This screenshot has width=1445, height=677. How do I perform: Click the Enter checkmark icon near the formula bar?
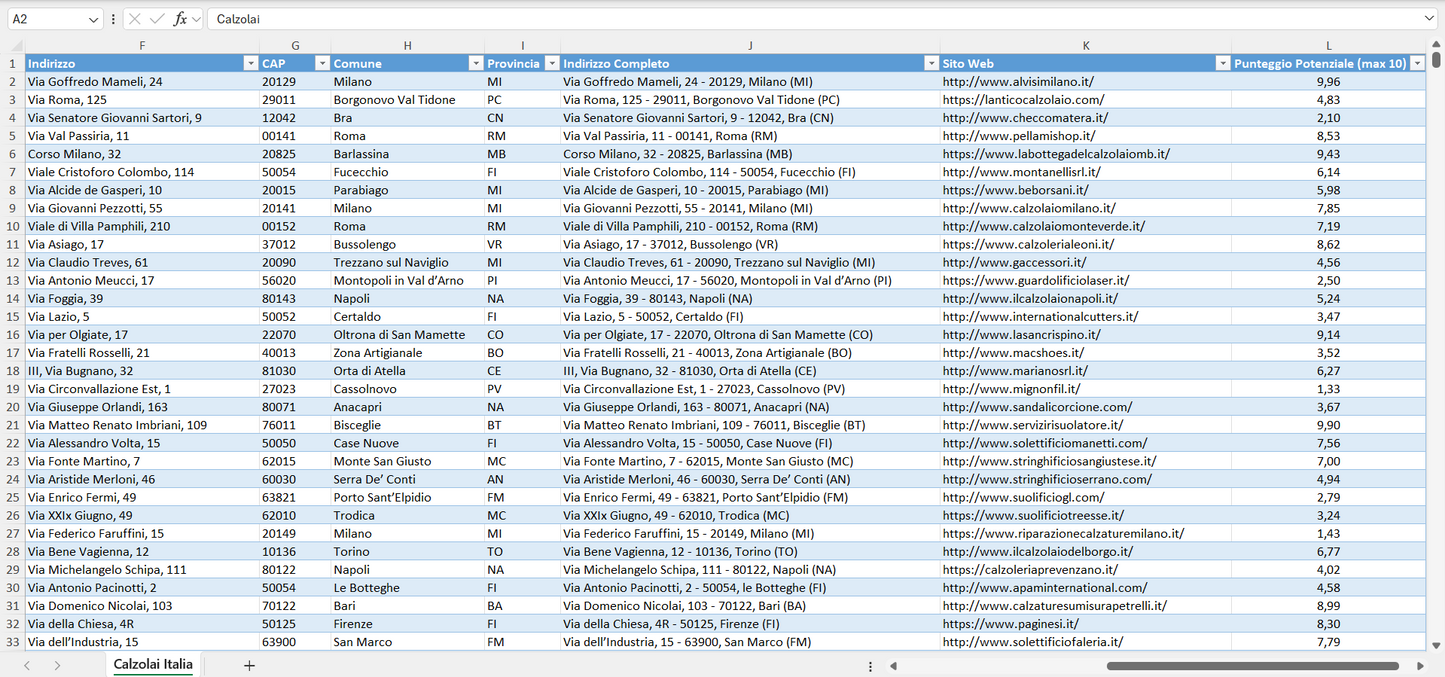157,18
